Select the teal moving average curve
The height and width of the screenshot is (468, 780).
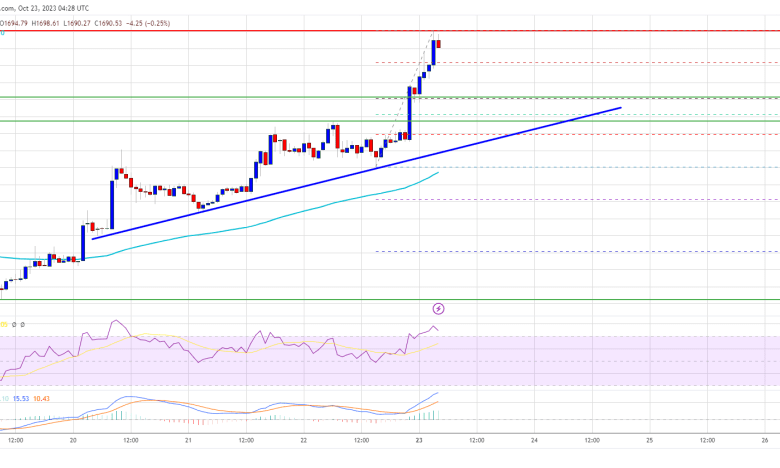[200, 228]
